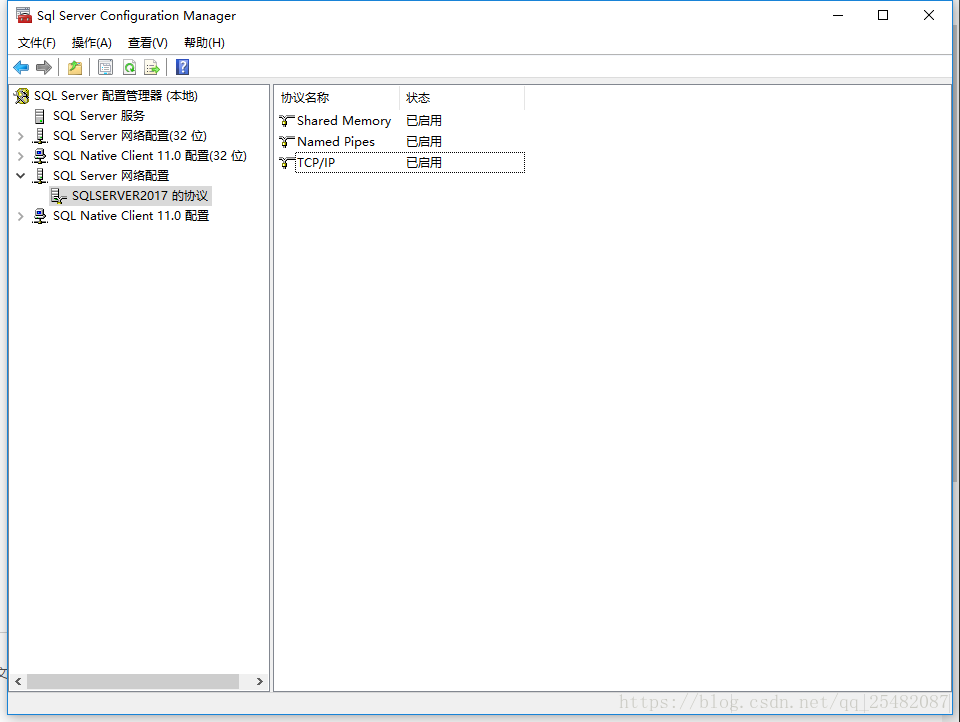Image resolution: width=960 pixels, height=722 pixels.
Task: Open the Properties toolbar icon
Action: point(105,67)
